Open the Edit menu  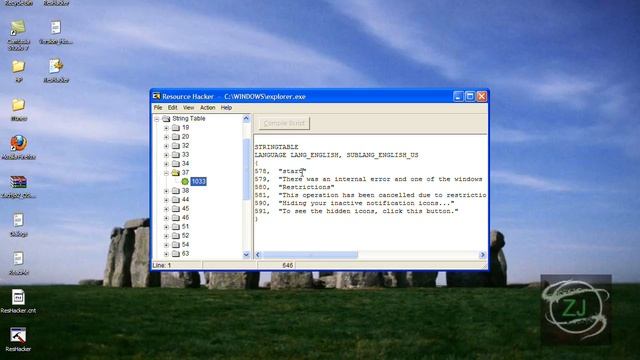pos(173,108)
